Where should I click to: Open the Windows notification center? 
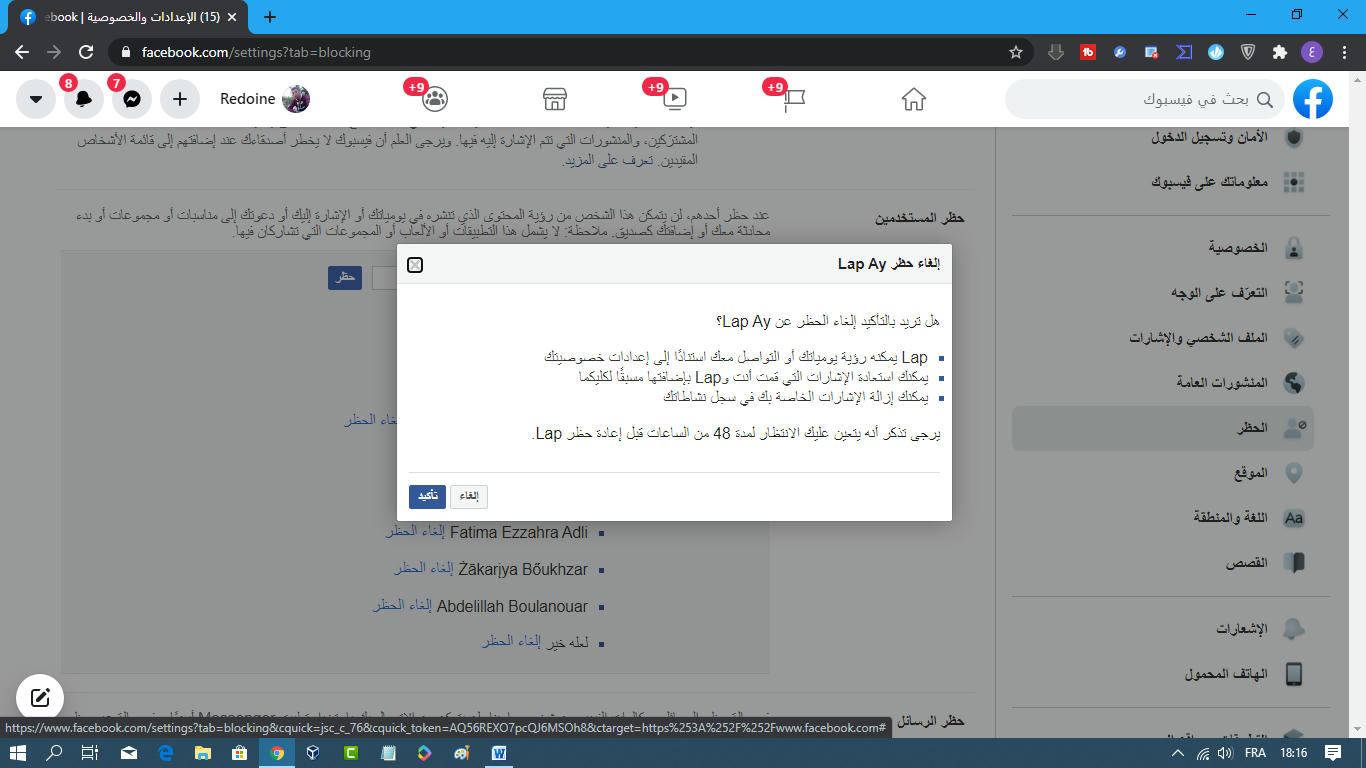click(x=1333, y=753)
